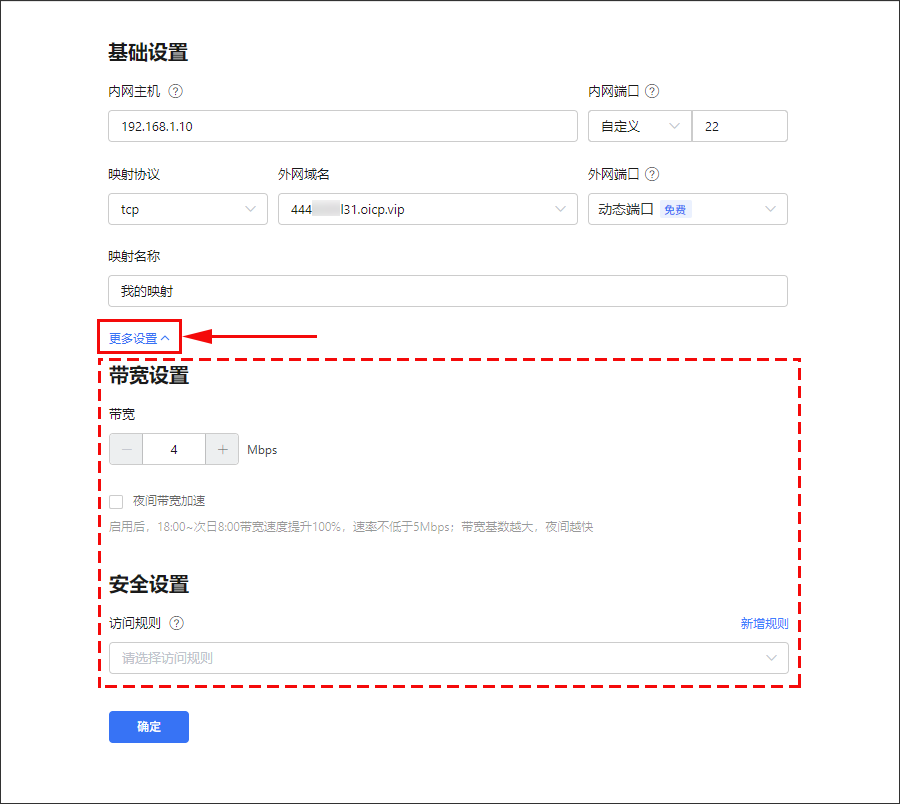Decrease bandwidth with the minus button
Screen dimensions: 900x804
pos(126,450)
